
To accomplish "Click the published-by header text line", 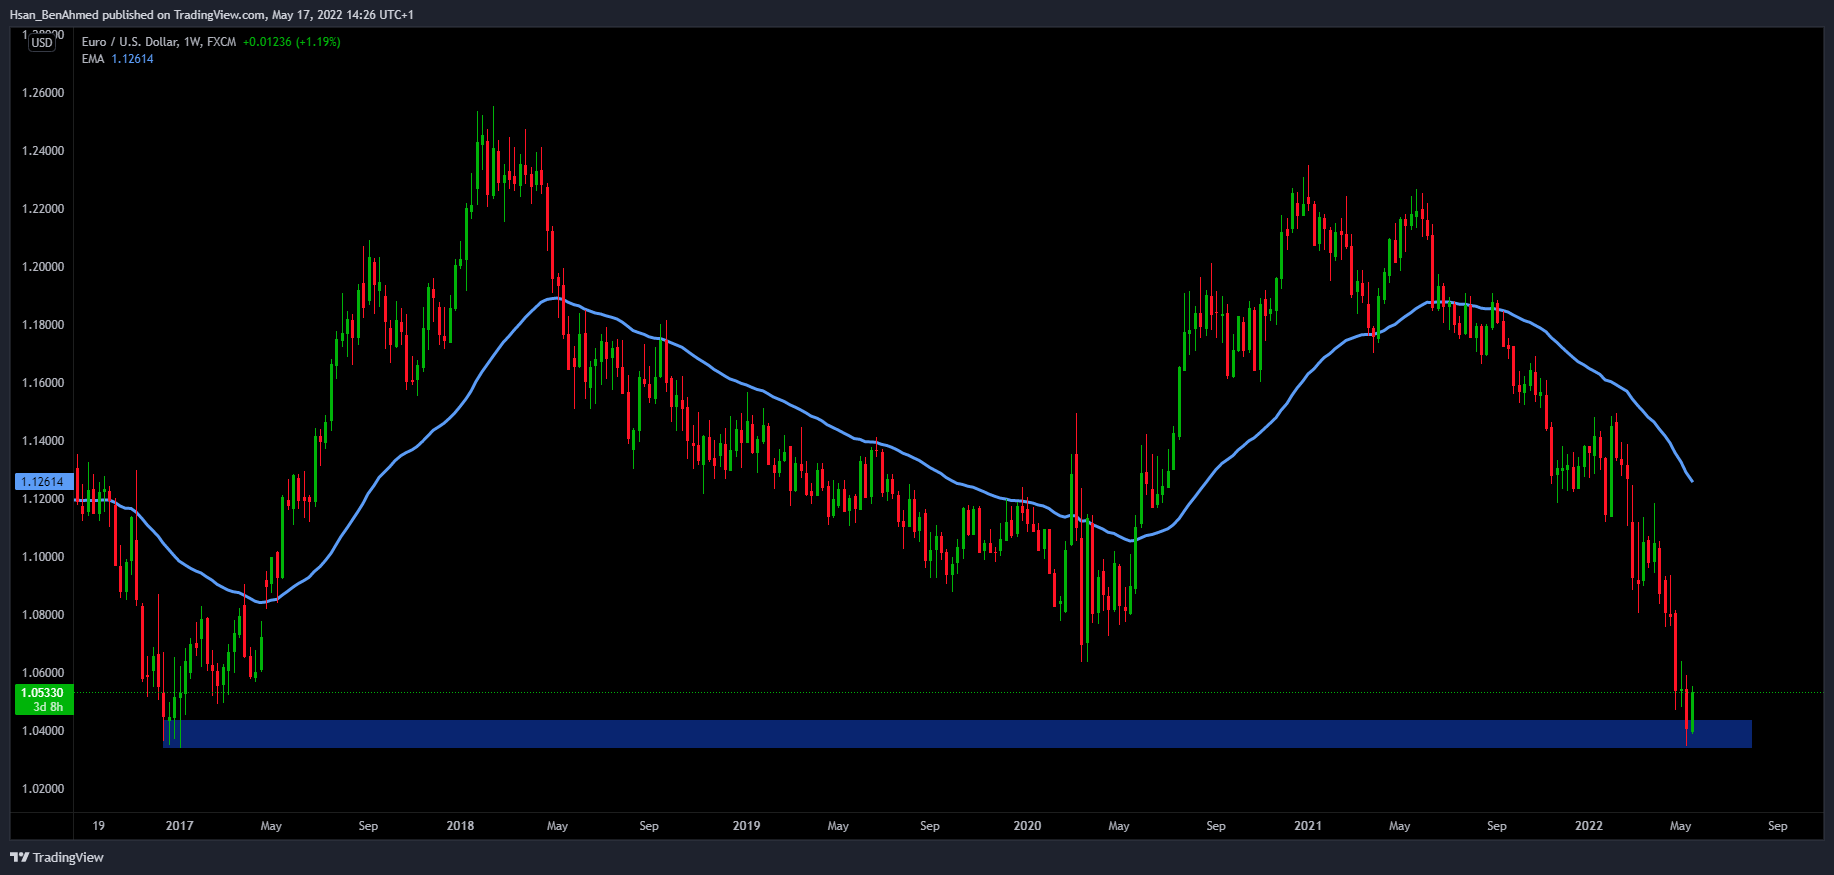I will (211, 14).
